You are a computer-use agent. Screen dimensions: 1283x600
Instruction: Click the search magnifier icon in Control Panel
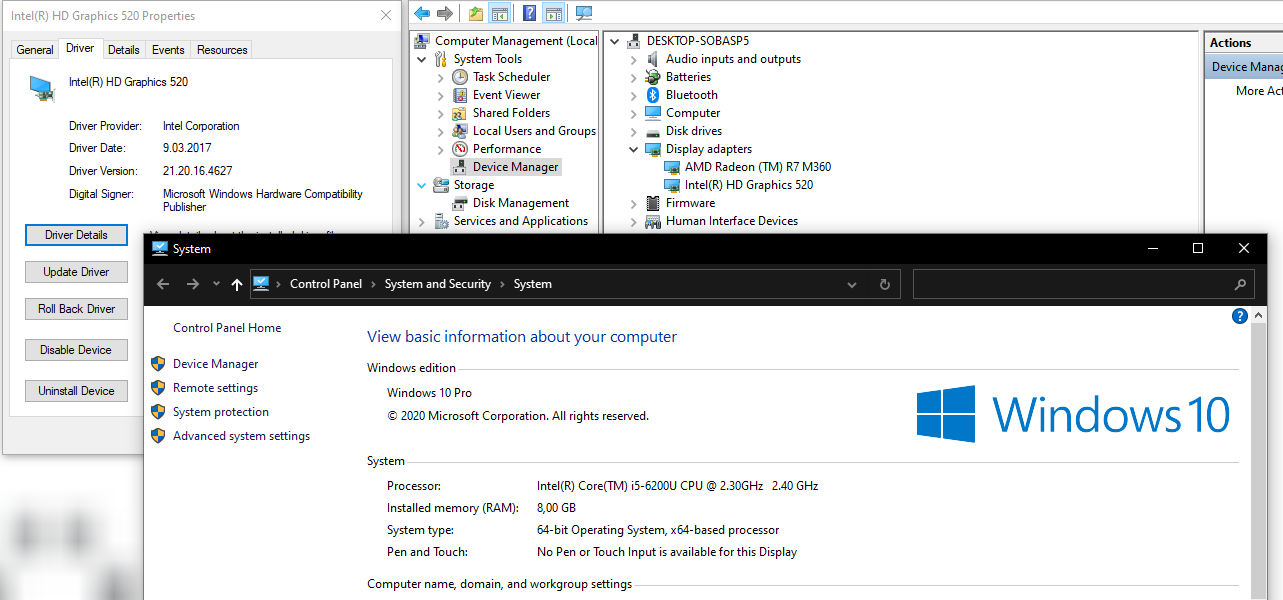[1240, 284]
